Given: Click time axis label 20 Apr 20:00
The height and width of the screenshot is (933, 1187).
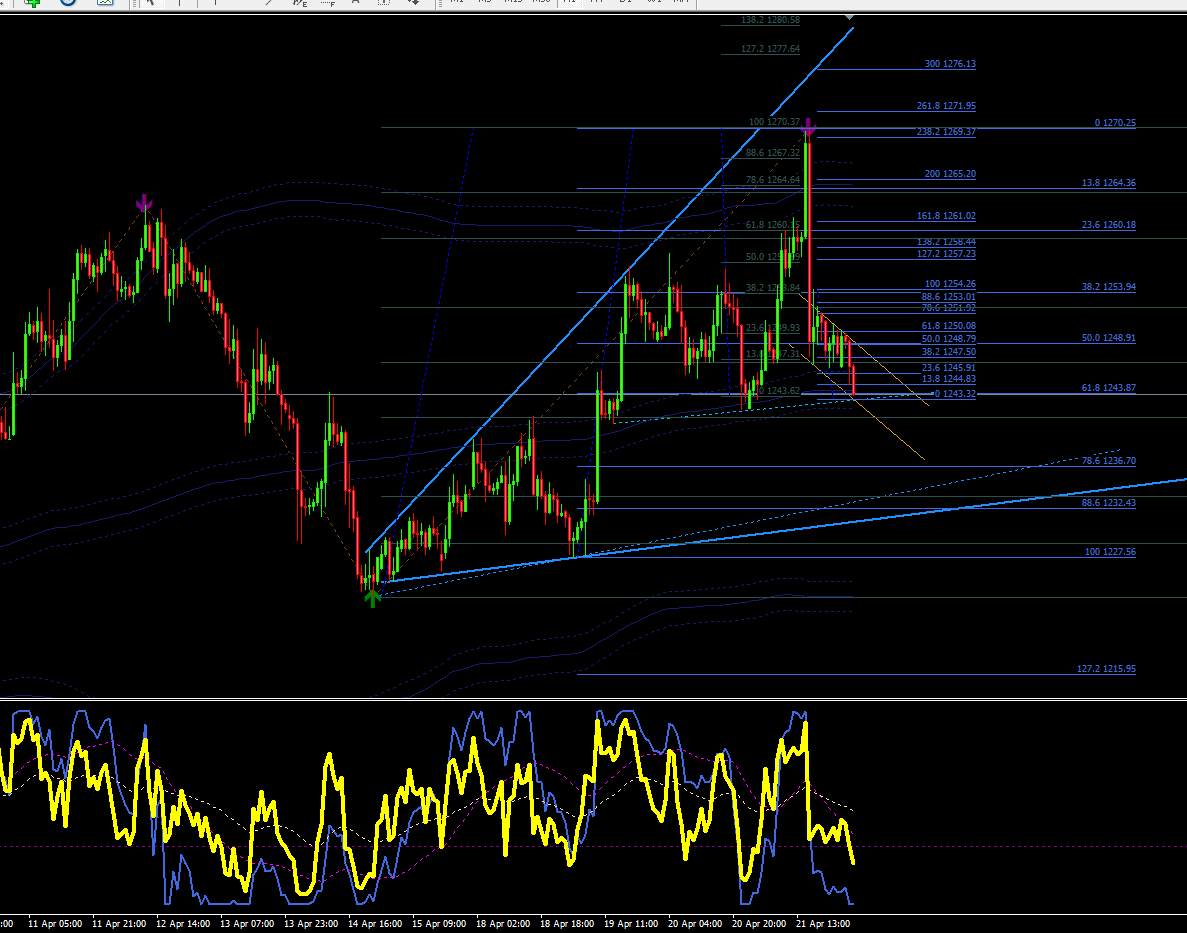Looking at the screenshot, I should click(x=759, y=924).
